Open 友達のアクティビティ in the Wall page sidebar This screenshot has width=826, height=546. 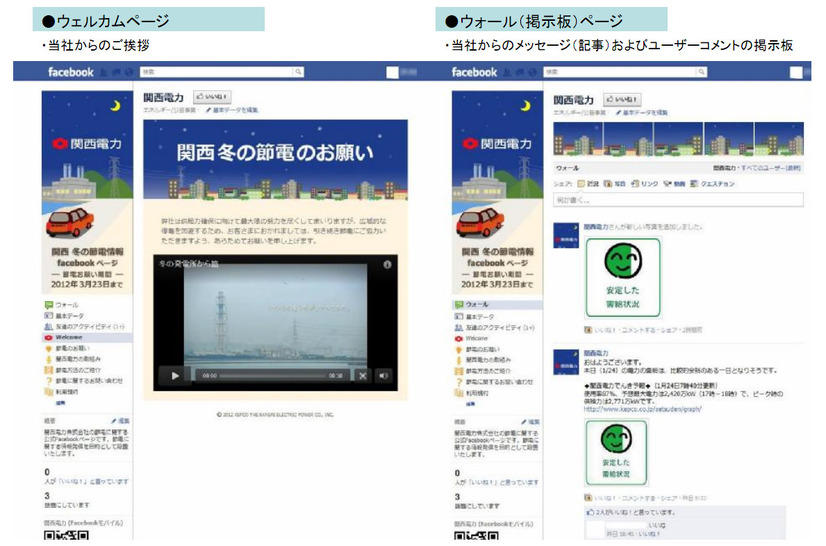[494, 328]
